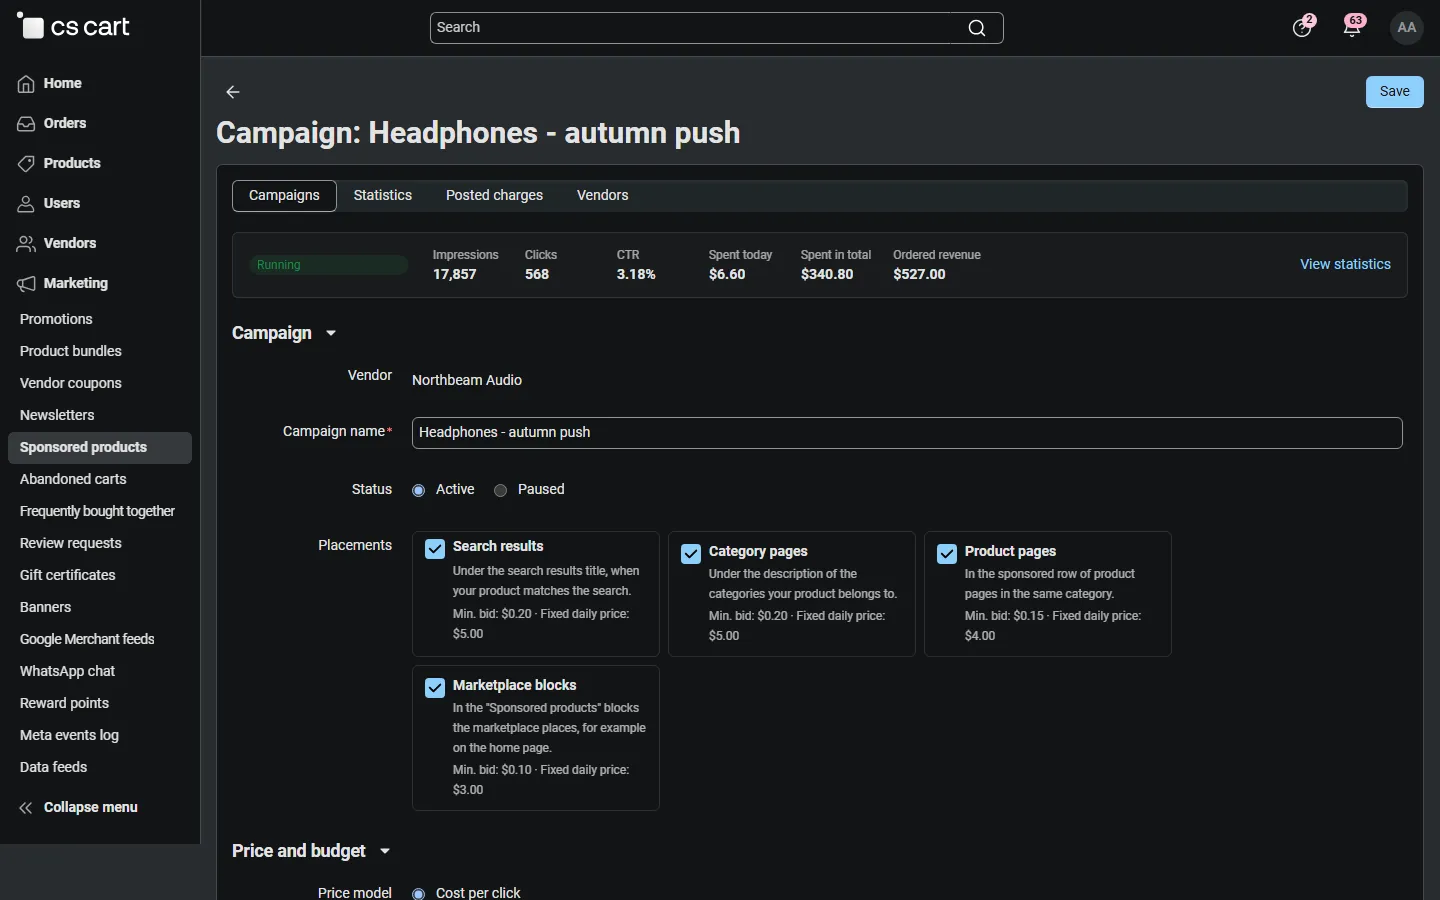The height and width of the screenshot is (900, 1440).
Task: Click the search magnifier icon
Action: (977, 28)
